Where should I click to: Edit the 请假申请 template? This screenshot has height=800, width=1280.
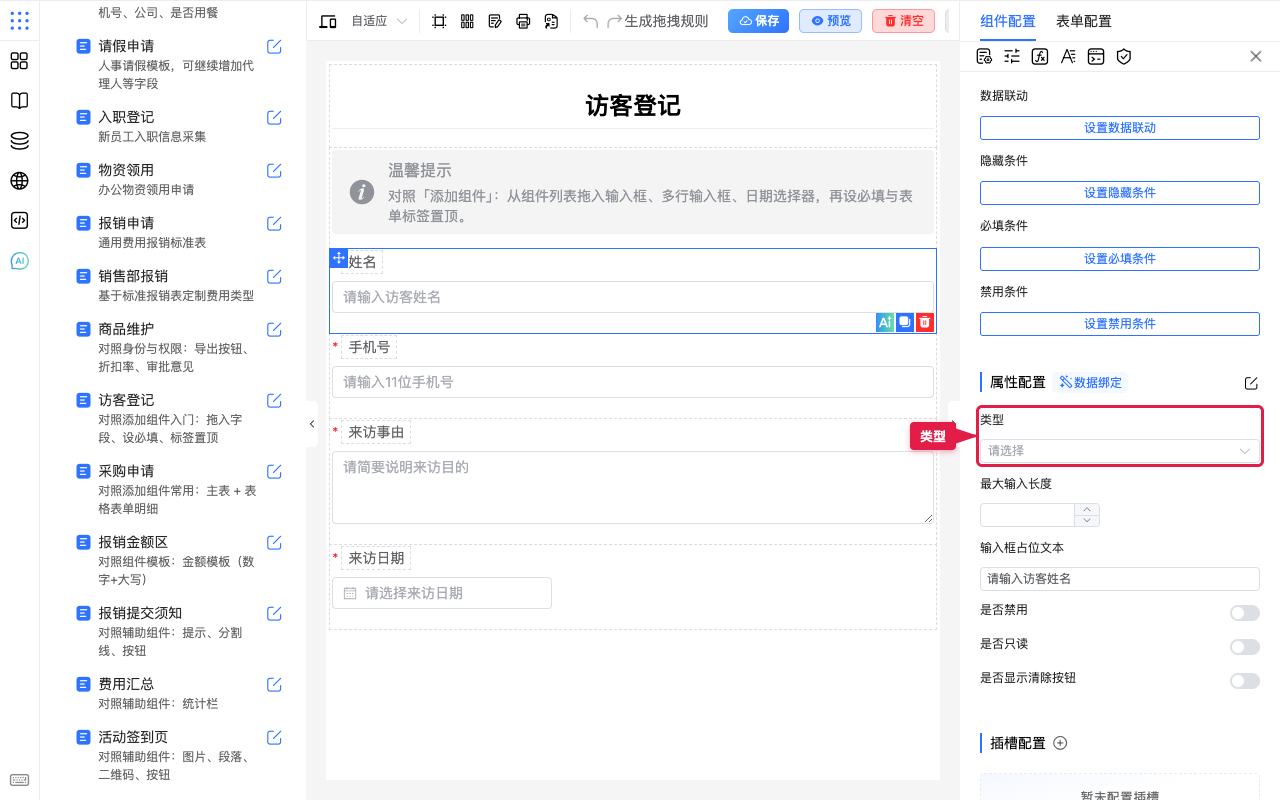pos(274,46)
